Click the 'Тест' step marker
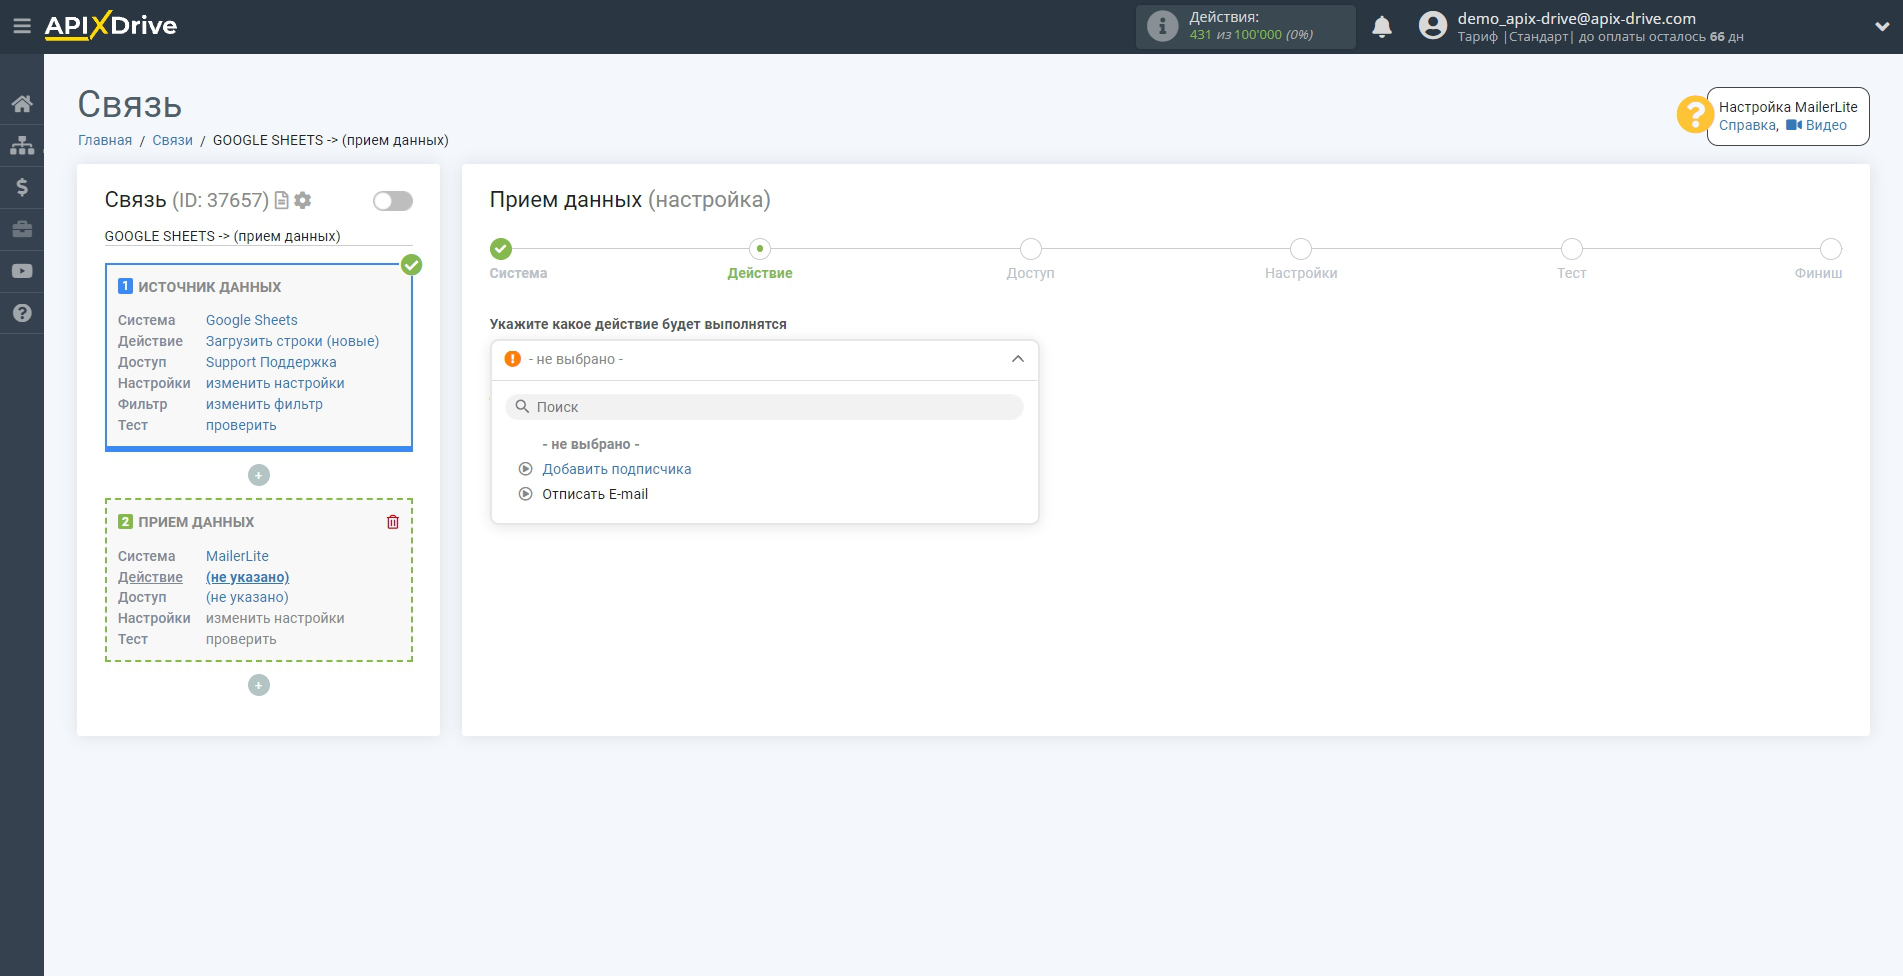1903x976 pixels. pyautogui.click(x=1572, y=249)
